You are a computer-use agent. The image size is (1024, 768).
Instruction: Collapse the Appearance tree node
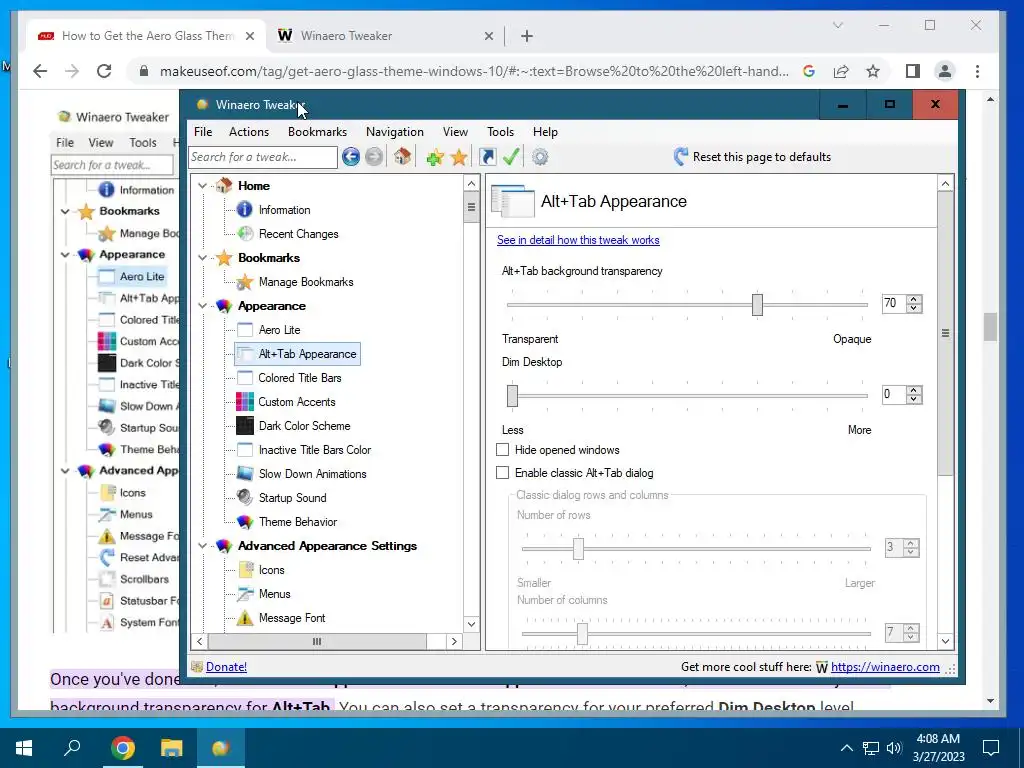coord(202,306)
